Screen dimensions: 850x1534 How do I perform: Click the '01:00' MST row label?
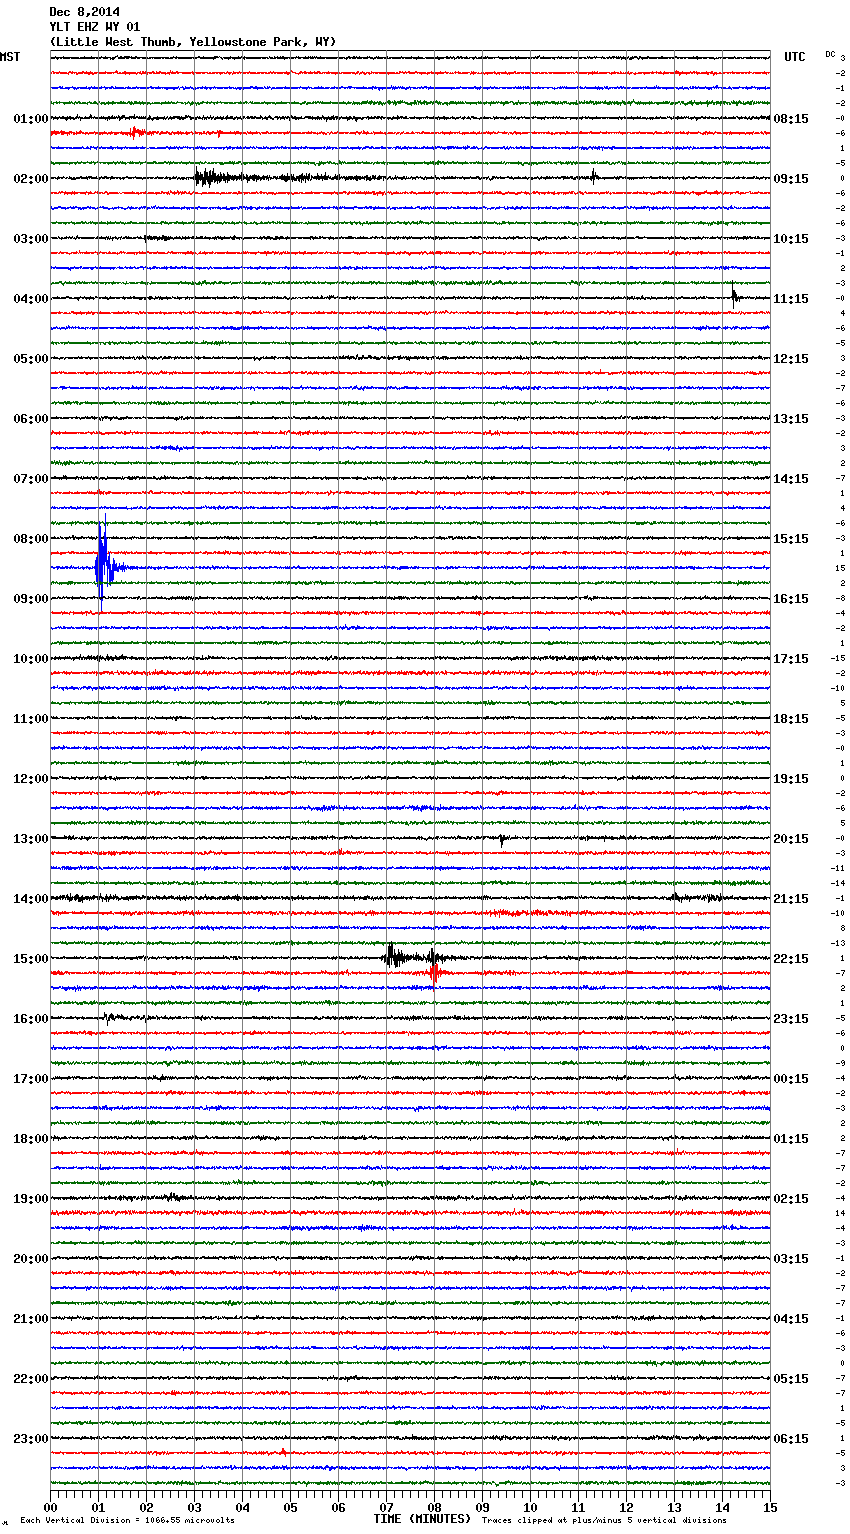tap(30, 119)
